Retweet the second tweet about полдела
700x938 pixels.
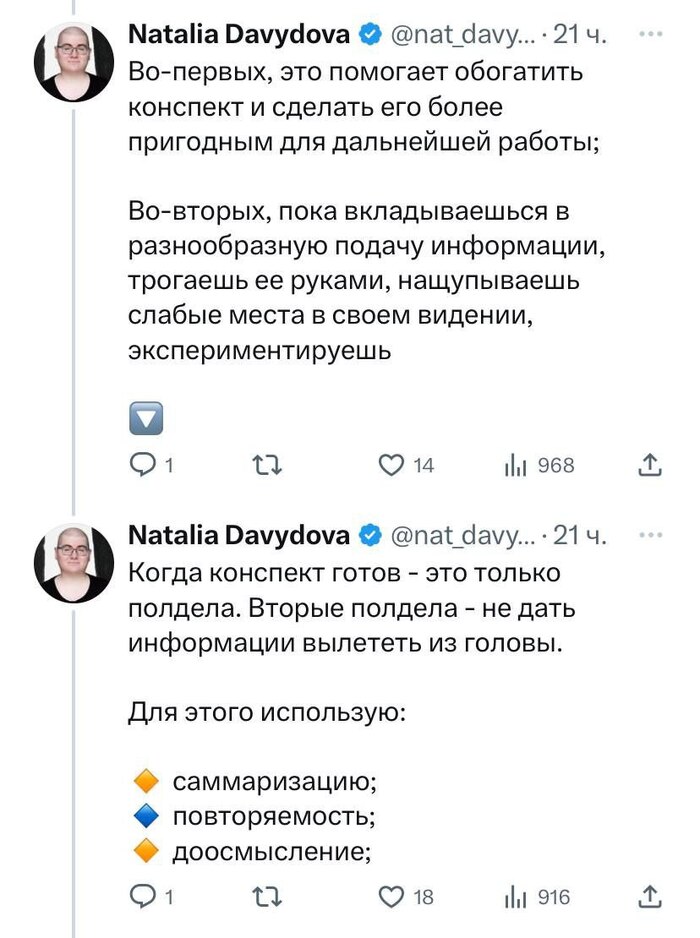[267, 896]
